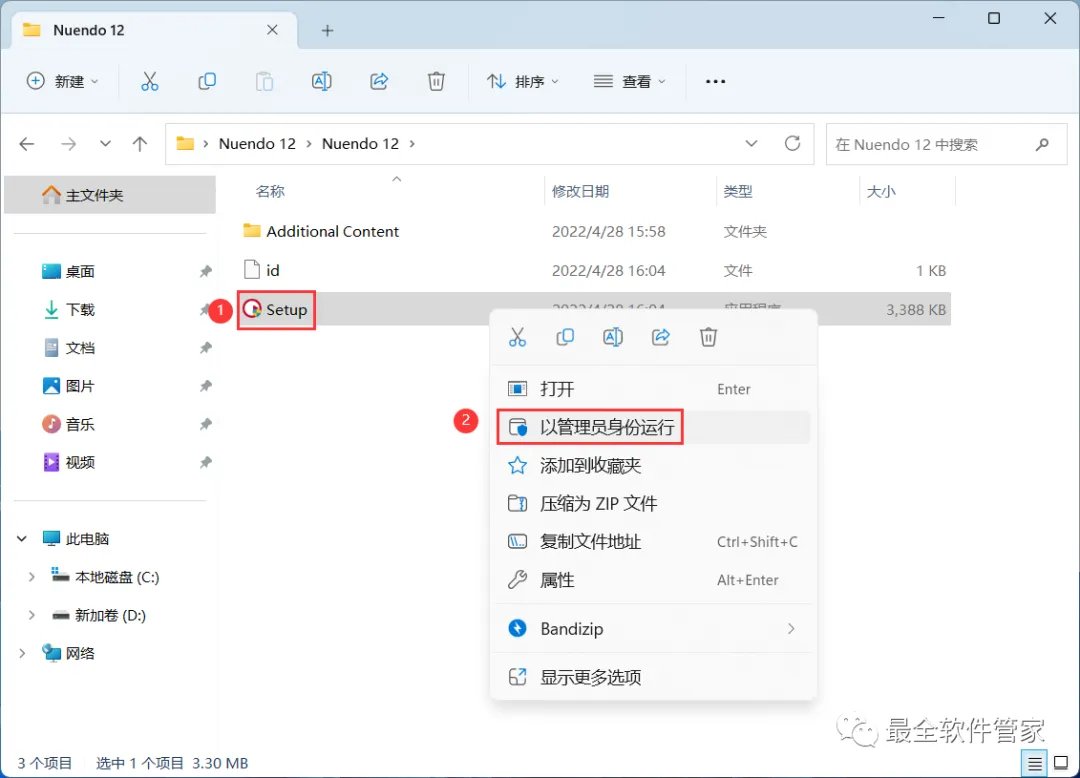1080x778 pixels.
Task: Open recent locations chevron near navigation arrows
Action: click(x=105, y=144)
